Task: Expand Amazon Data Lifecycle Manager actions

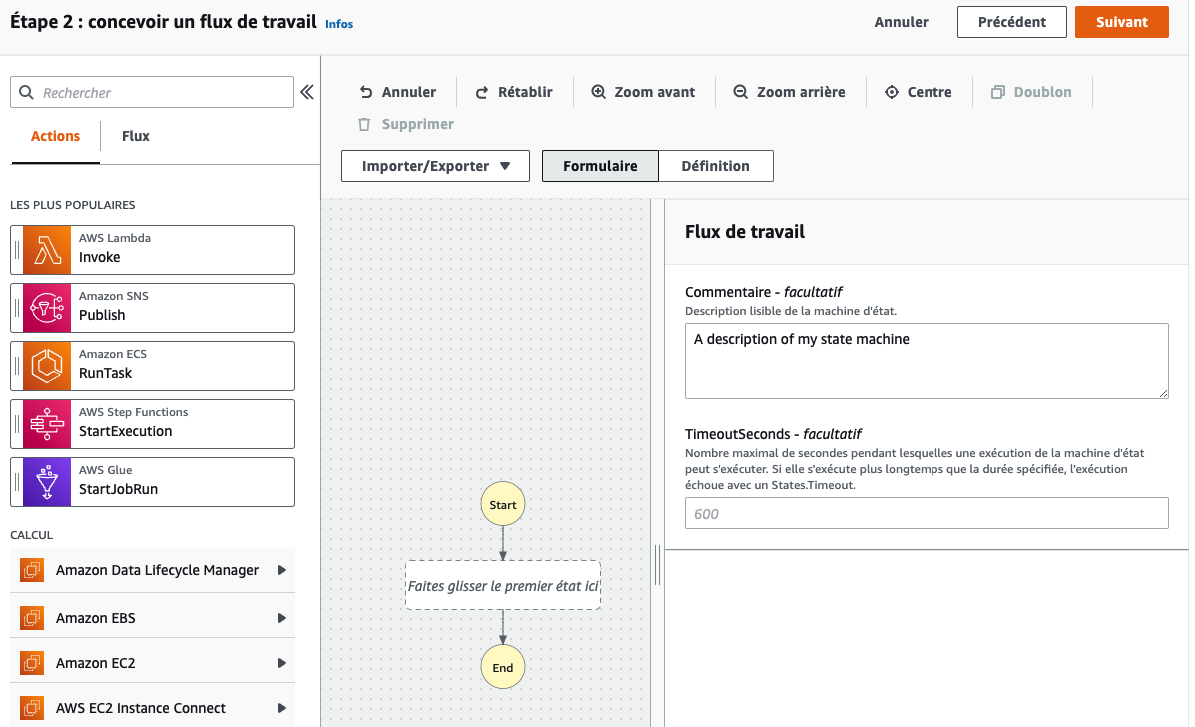Action: tap(281, 570)
